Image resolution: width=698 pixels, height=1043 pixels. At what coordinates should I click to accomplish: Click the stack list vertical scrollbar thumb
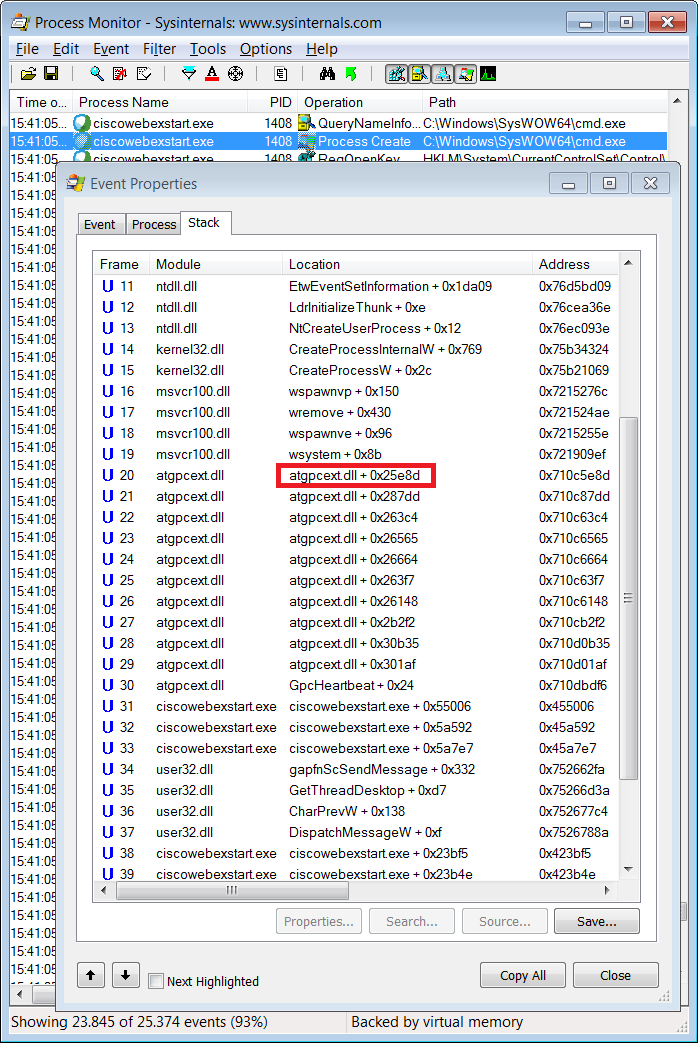pyautogui.click(x=628, y=598)
